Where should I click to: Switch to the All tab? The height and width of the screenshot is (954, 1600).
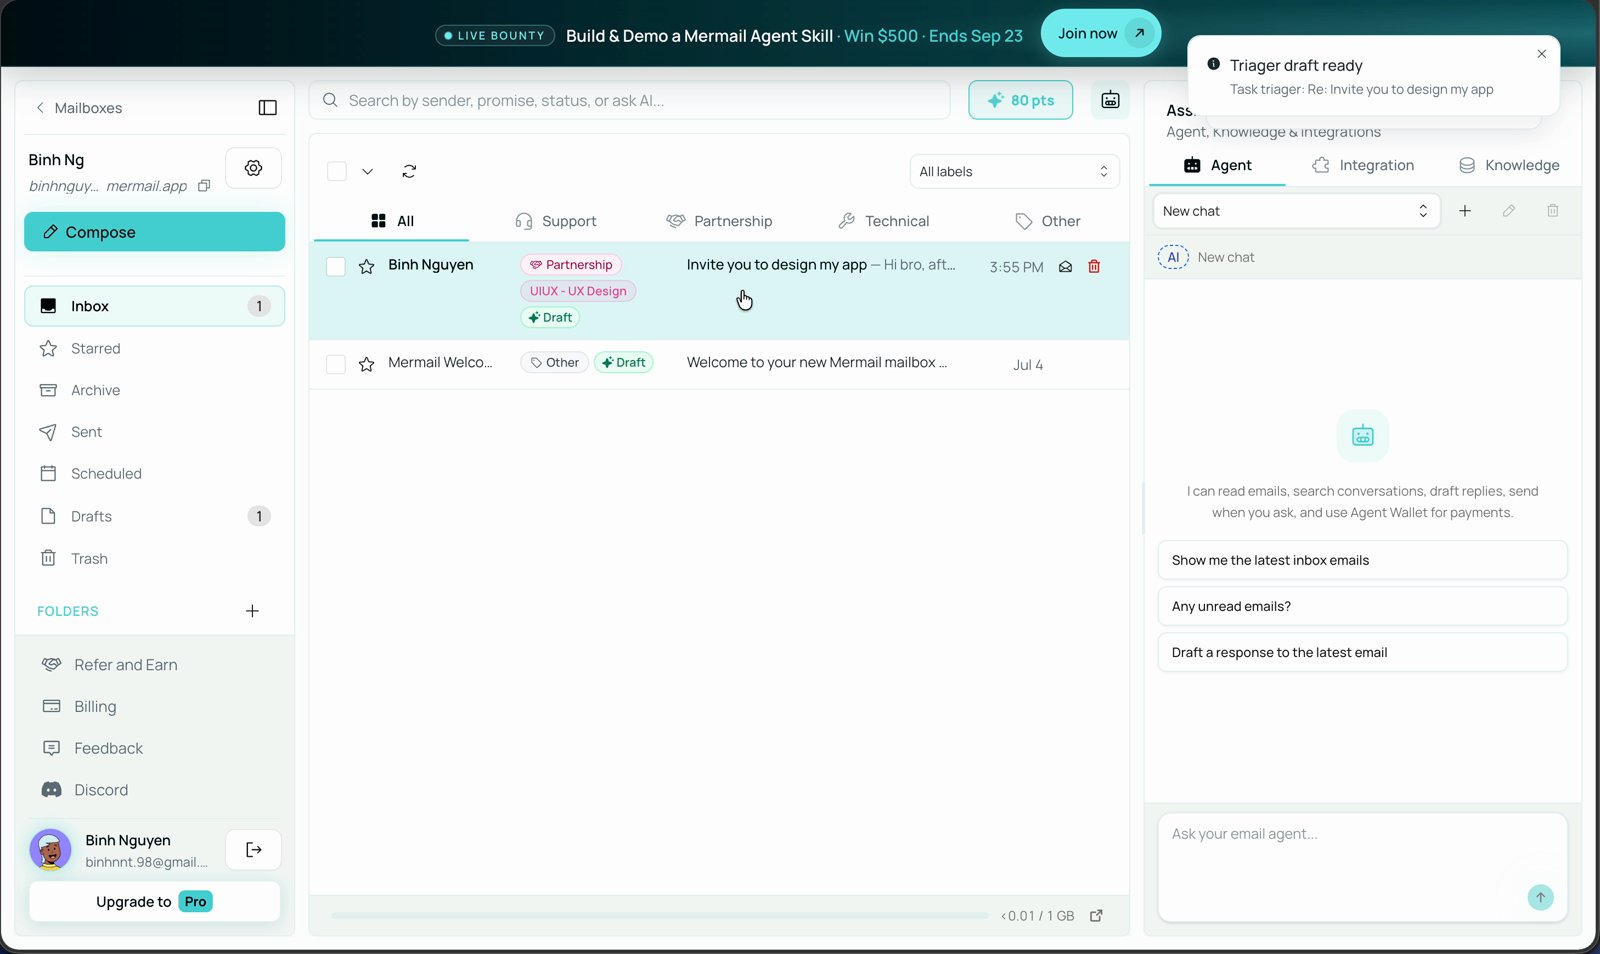coord(391,221)
